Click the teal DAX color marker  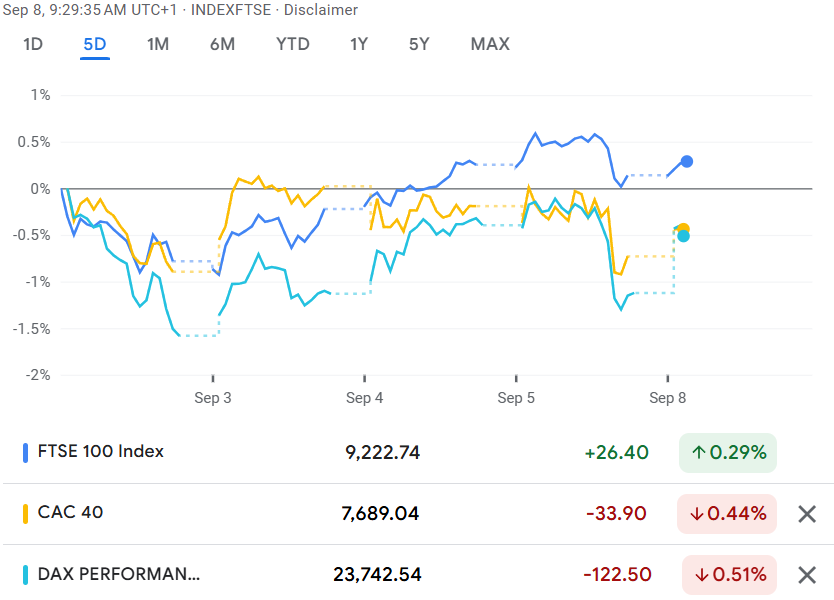point(25,575)
